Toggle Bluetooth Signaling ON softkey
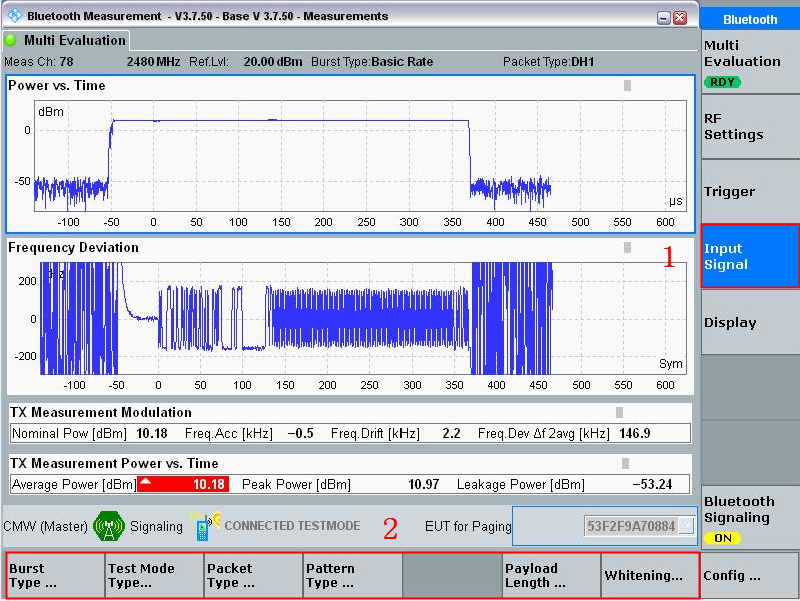The image size is (800, 601). click(x=750, y=517)
